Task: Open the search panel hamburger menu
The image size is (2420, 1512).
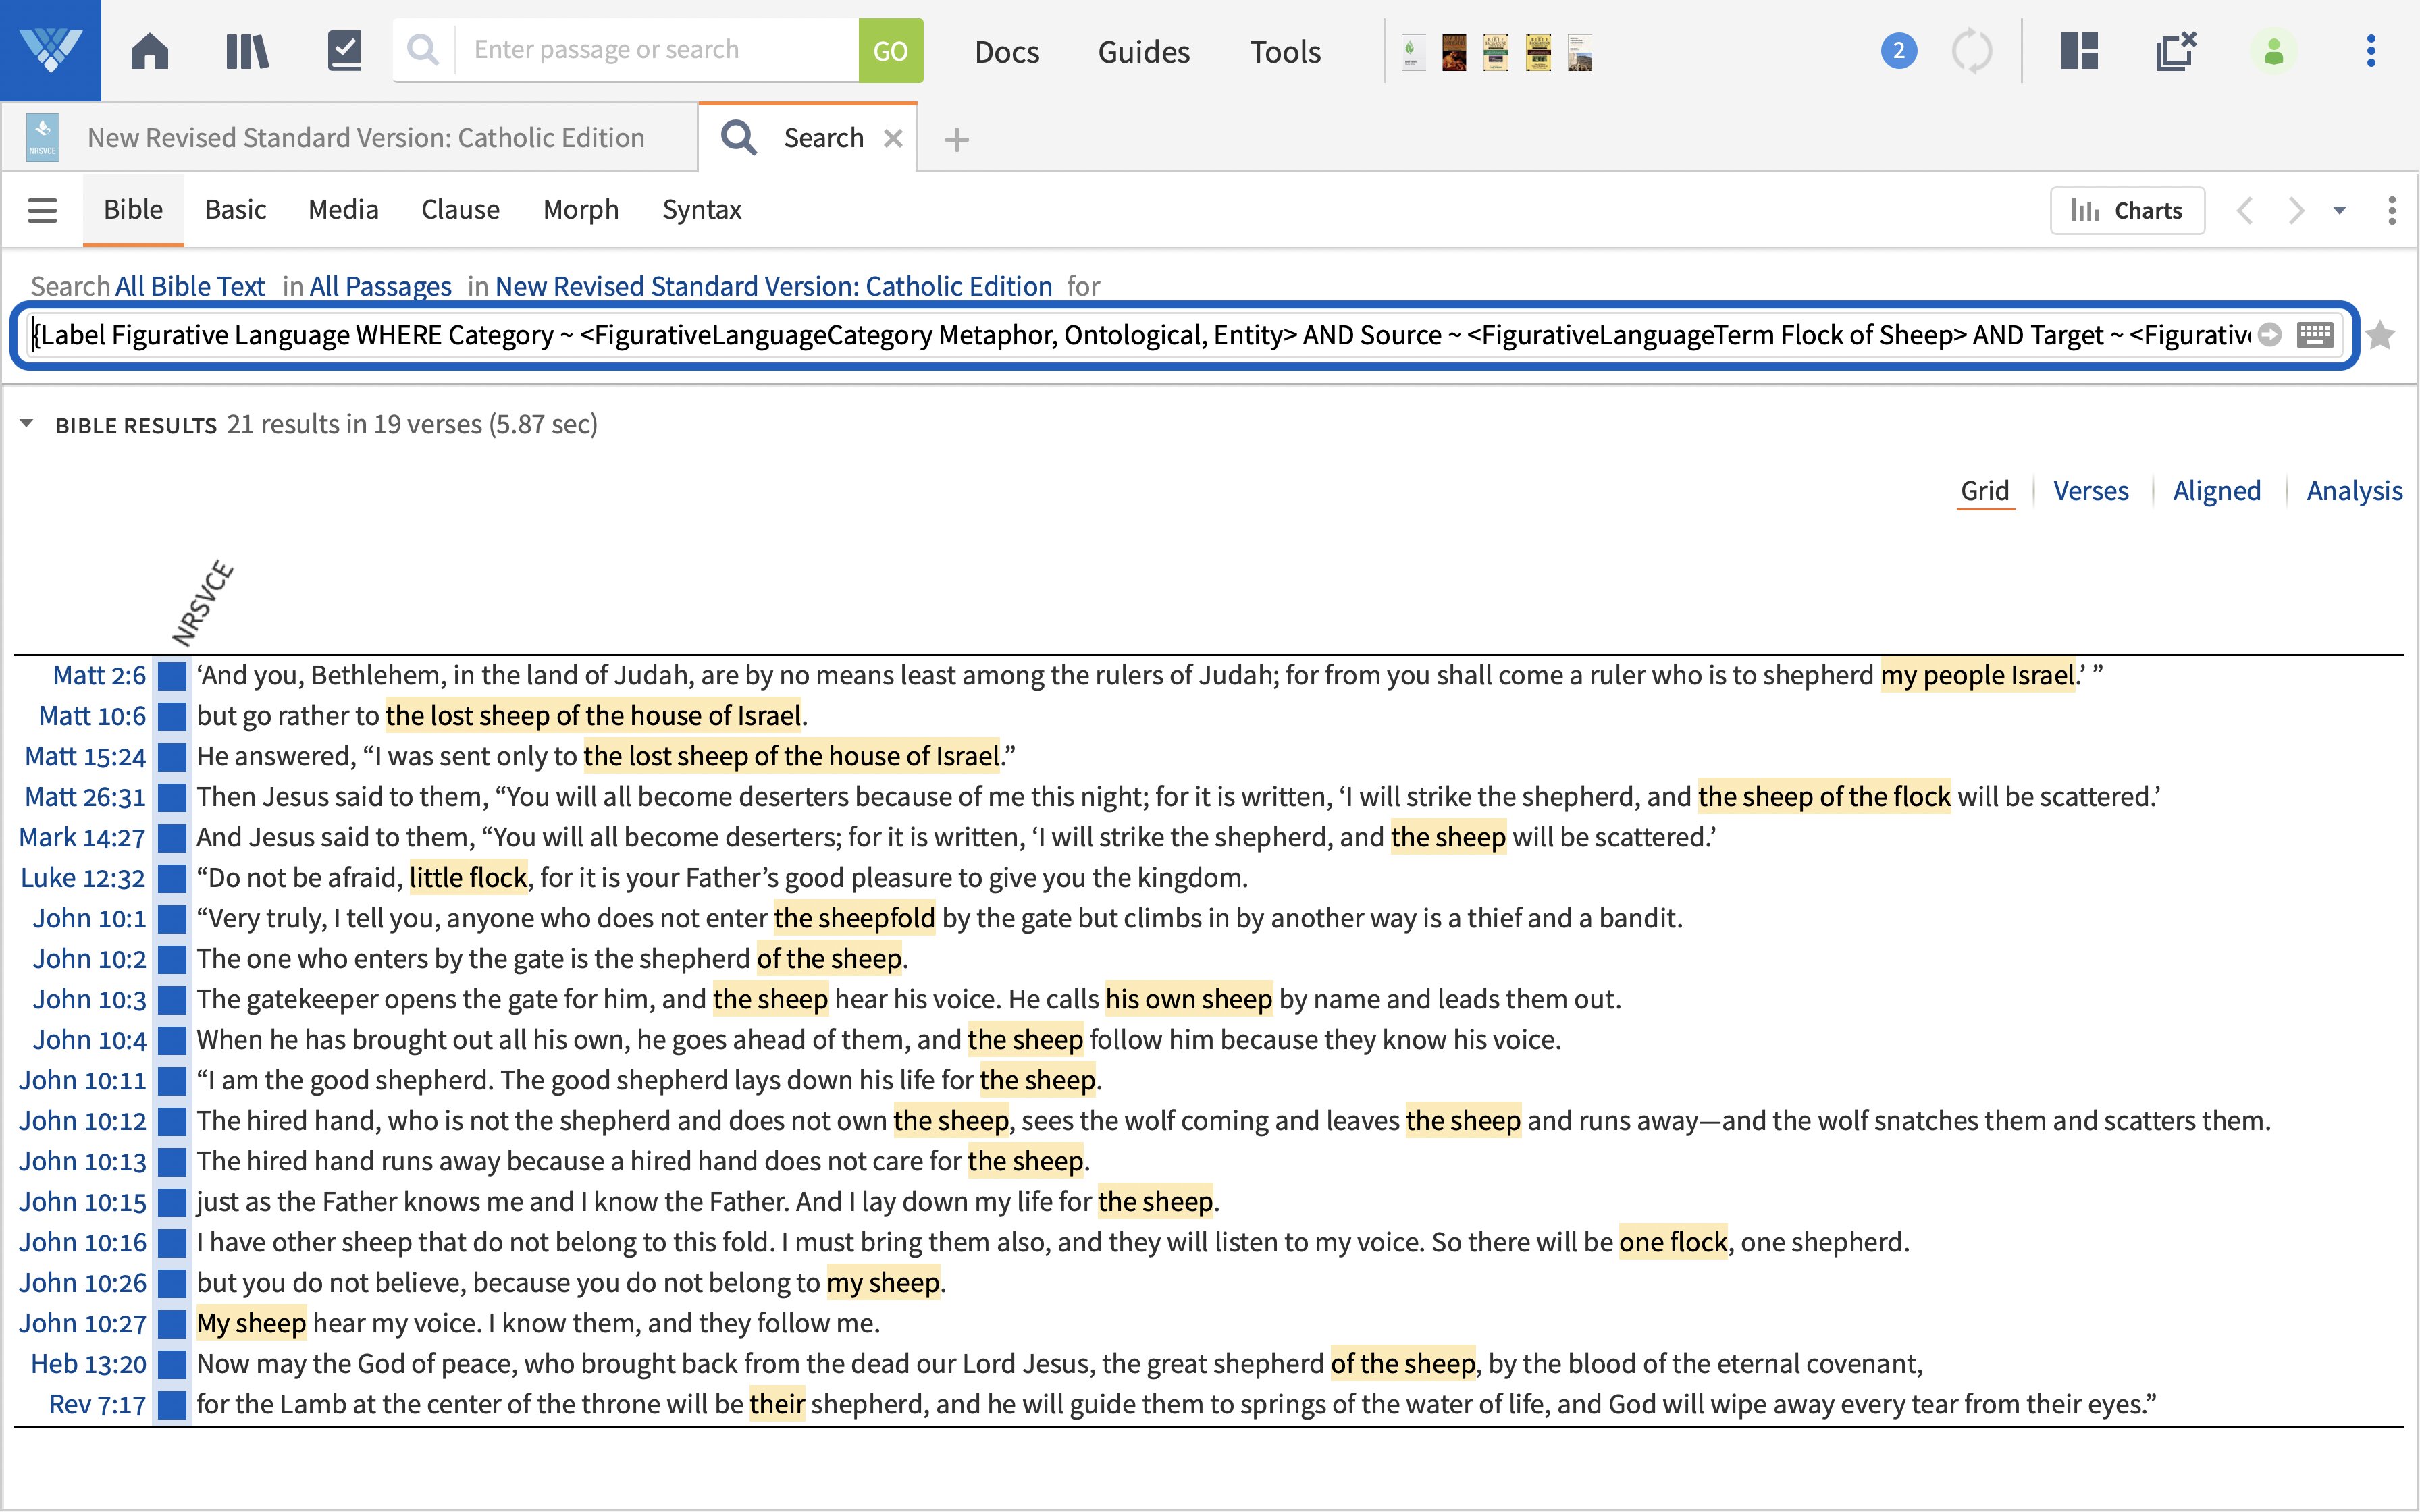Action: point(42,210)
